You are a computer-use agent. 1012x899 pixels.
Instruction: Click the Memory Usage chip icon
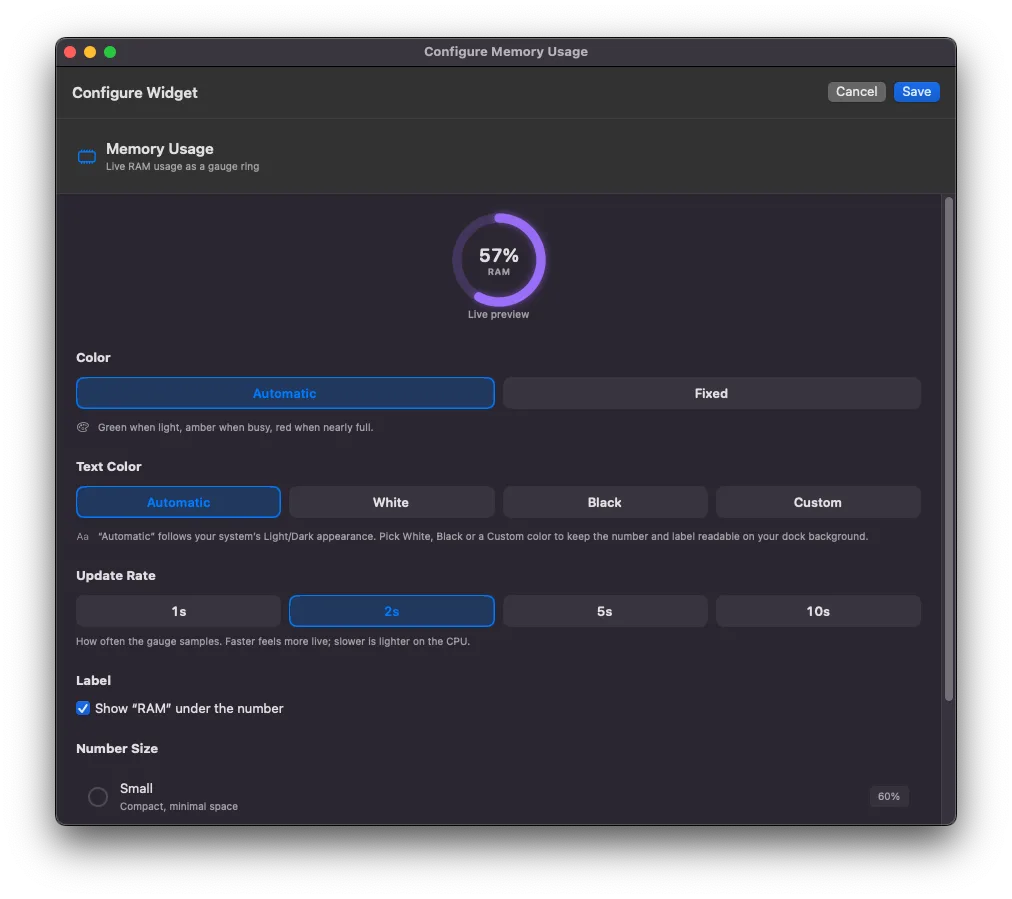click(x=86, y=157)
